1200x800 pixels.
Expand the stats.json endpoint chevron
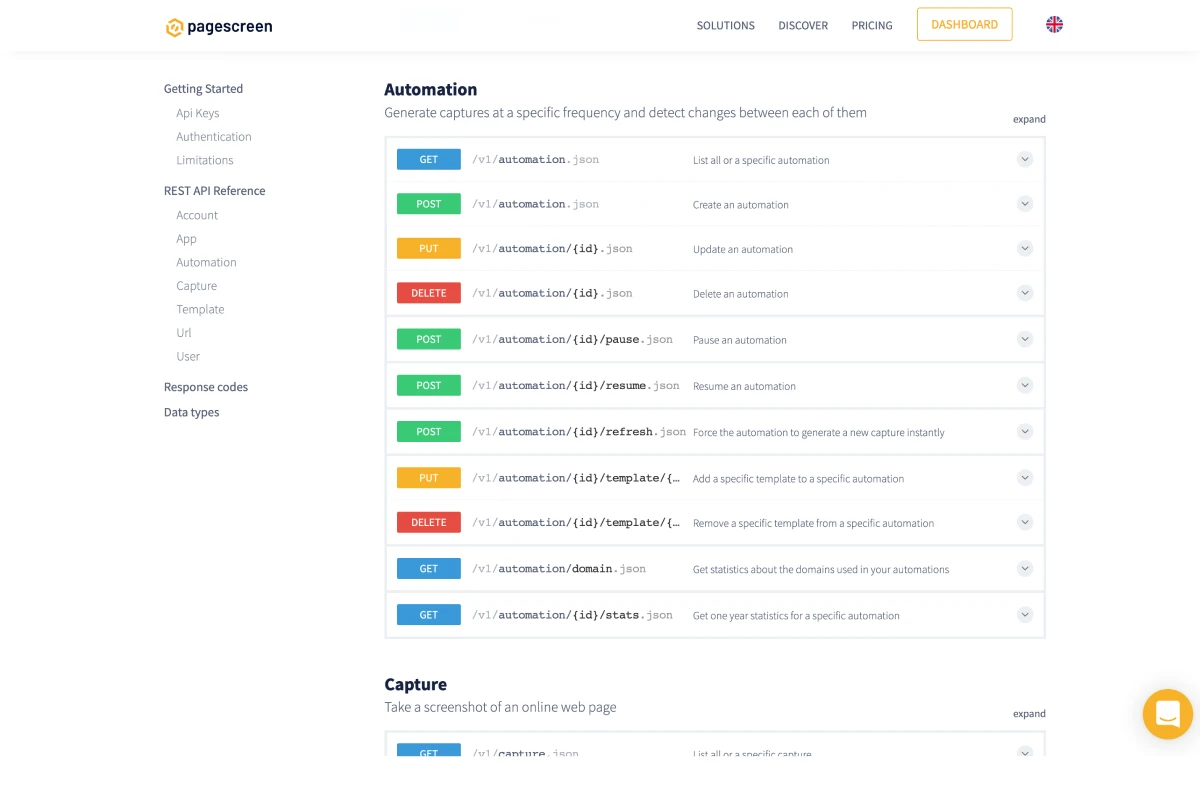click(1024, 615)
